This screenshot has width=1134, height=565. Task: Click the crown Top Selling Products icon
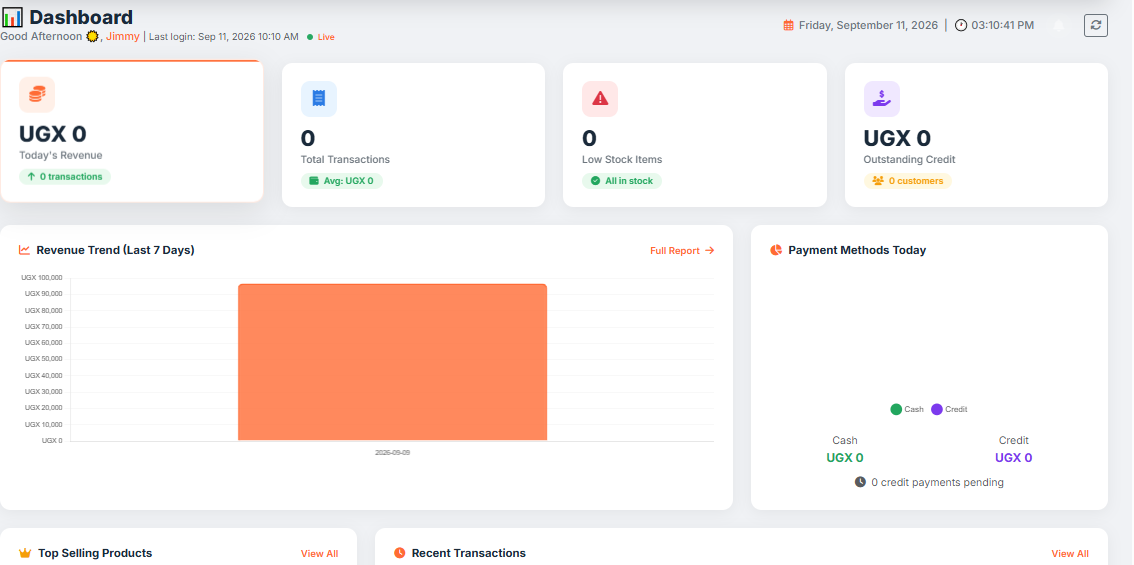tap(25, 553)
